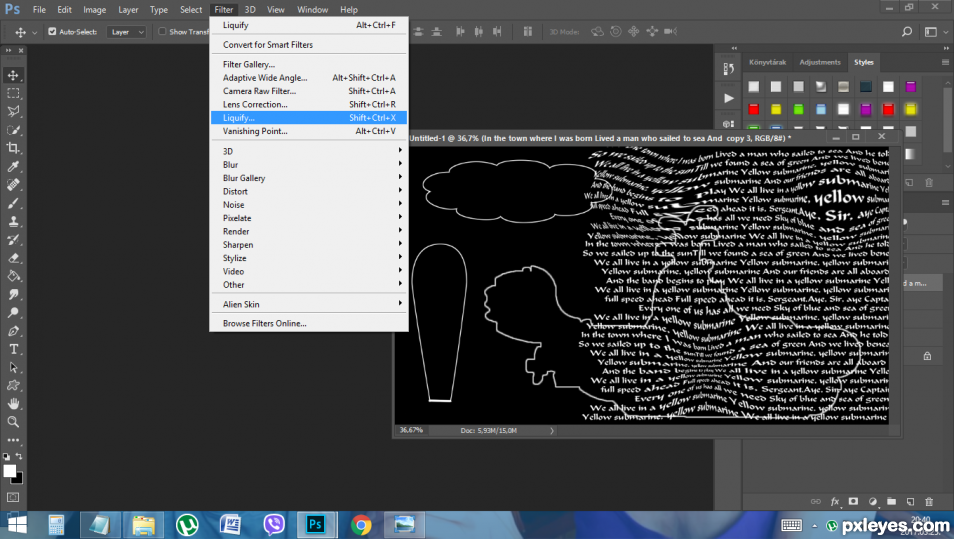Choose Vanishing Point... menu entry
The image size is (954, 539).
click(x=308, y=131)
